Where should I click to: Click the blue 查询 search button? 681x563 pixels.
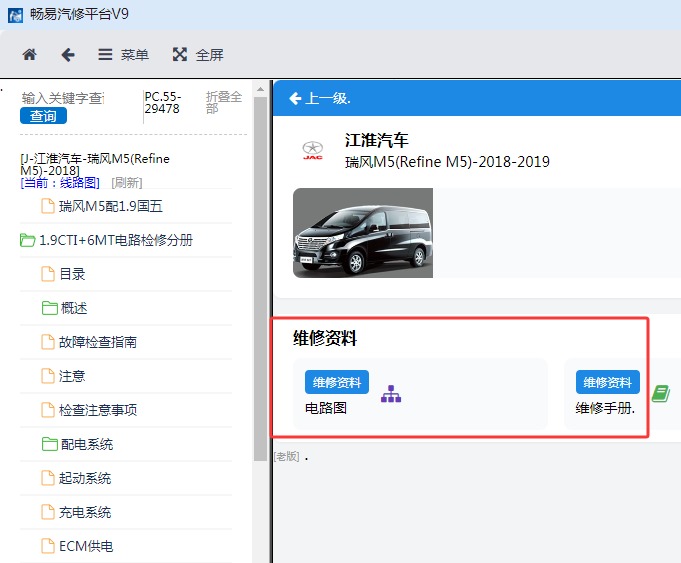click(x=43, y=116)
